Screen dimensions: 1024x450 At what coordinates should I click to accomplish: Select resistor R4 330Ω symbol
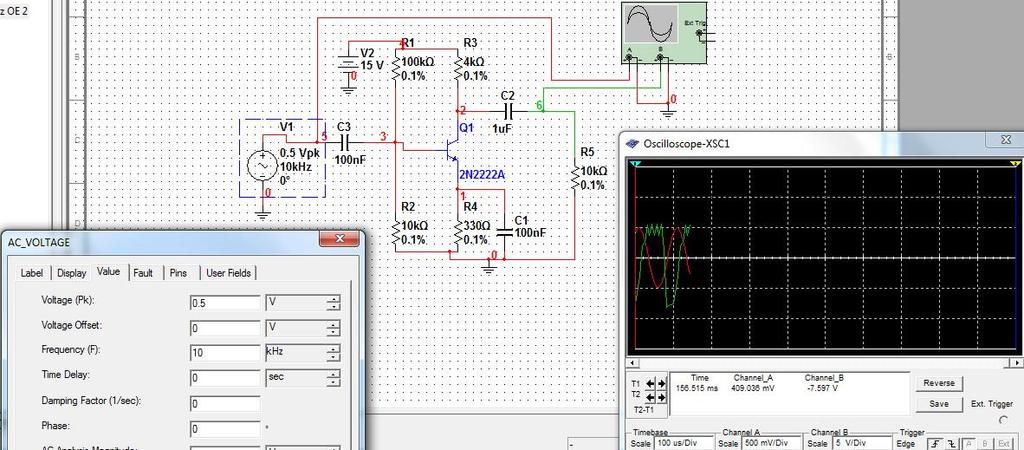(x=458, y=233)
